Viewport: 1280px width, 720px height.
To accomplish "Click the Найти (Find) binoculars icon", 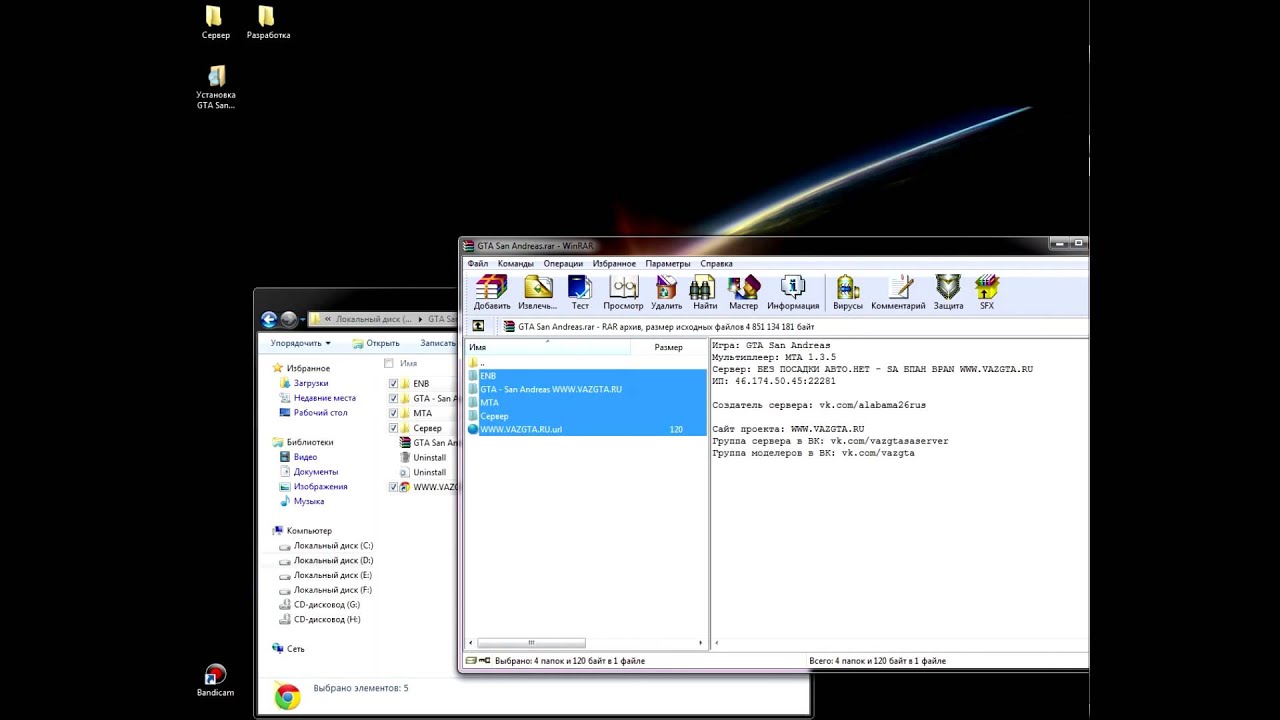I will point(705,292).
